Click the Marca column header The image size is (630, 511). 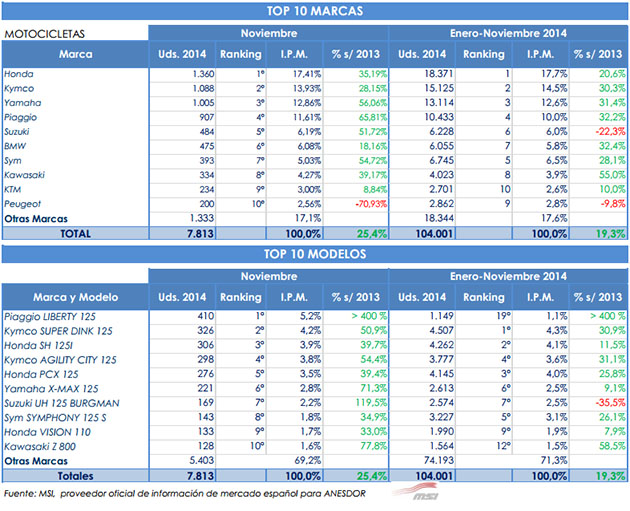[x=76, y=54]
